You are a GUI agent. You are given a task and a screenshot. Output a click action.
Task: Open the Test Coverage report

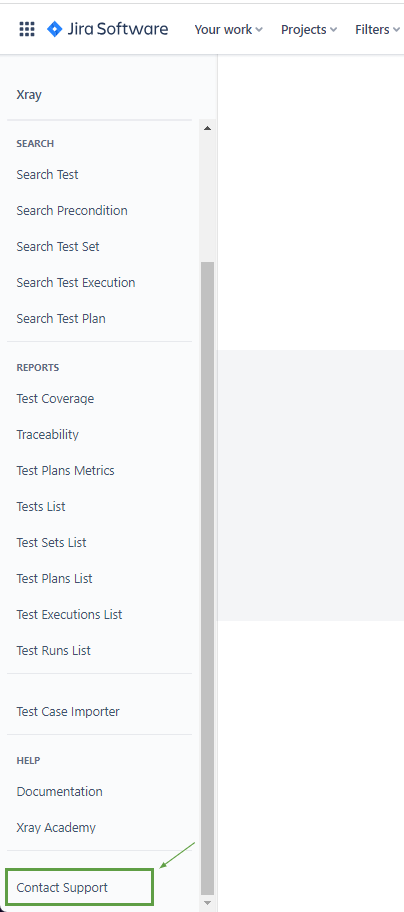coord(55,399)
